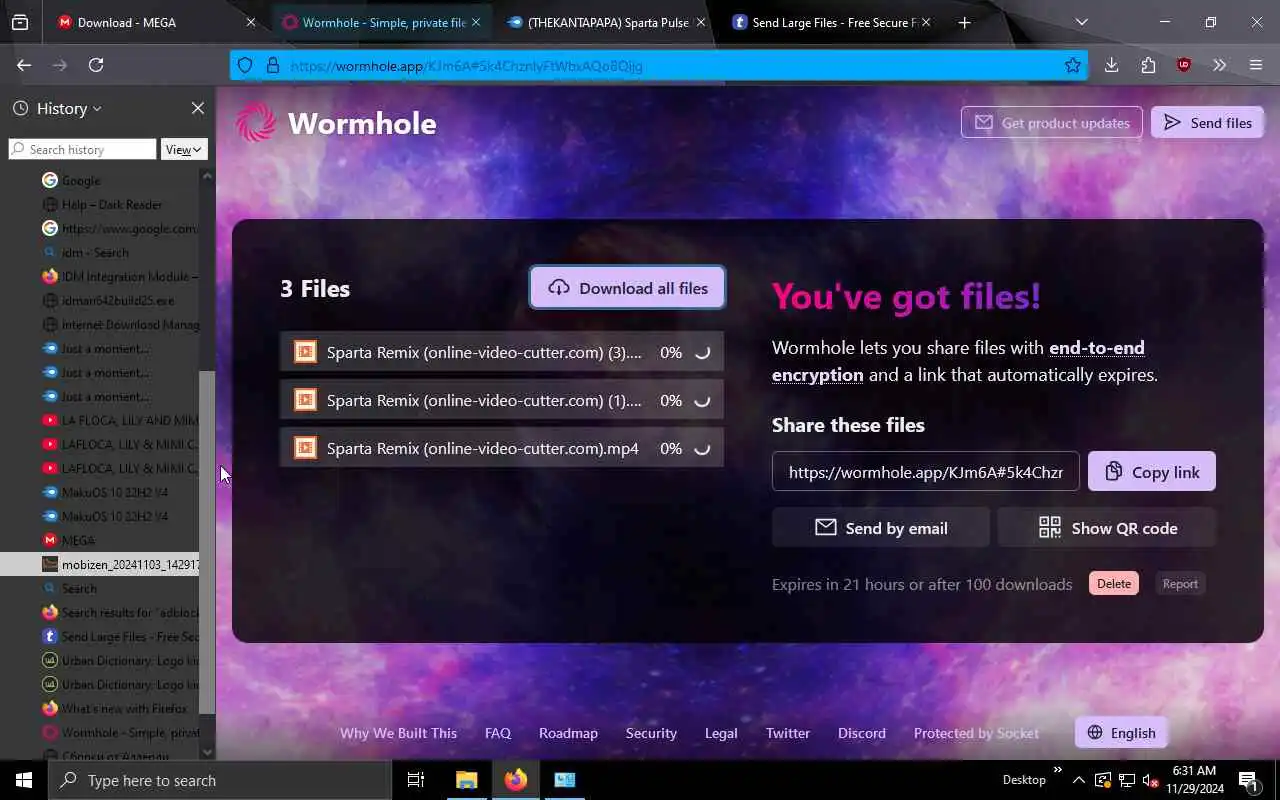Viewport: 1280px width, 800px height.
Task: Open the Firefox hamburger application menu
Action: coord(1256,65)
